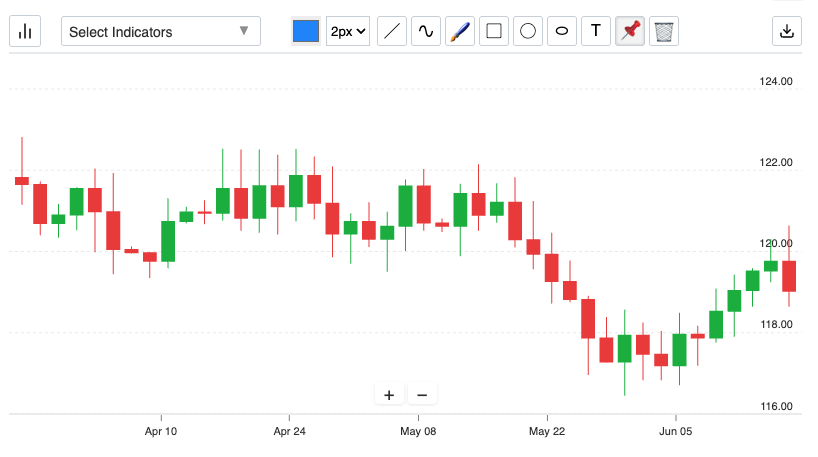818x457 pixels.
Task: Pick the blue drawing color swatch
Action: coord(306,31)
